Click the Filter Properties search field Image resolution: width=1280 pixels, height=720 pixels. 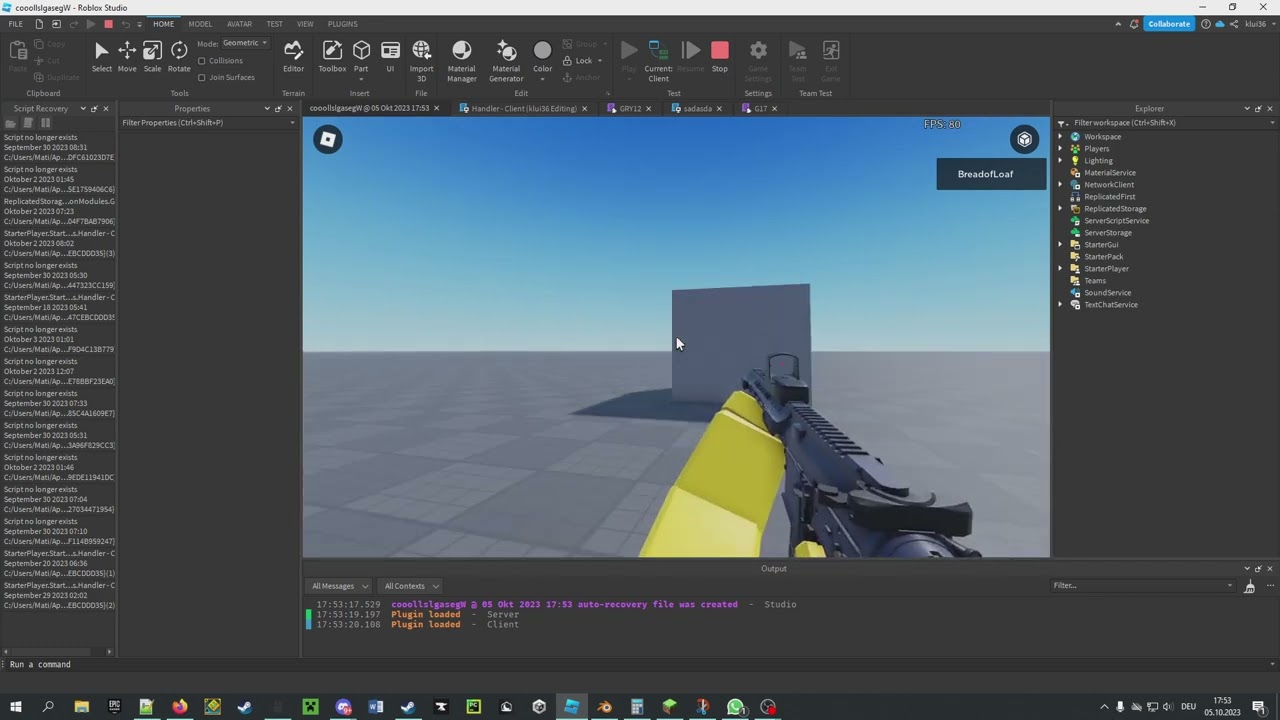tap(207, 123)
